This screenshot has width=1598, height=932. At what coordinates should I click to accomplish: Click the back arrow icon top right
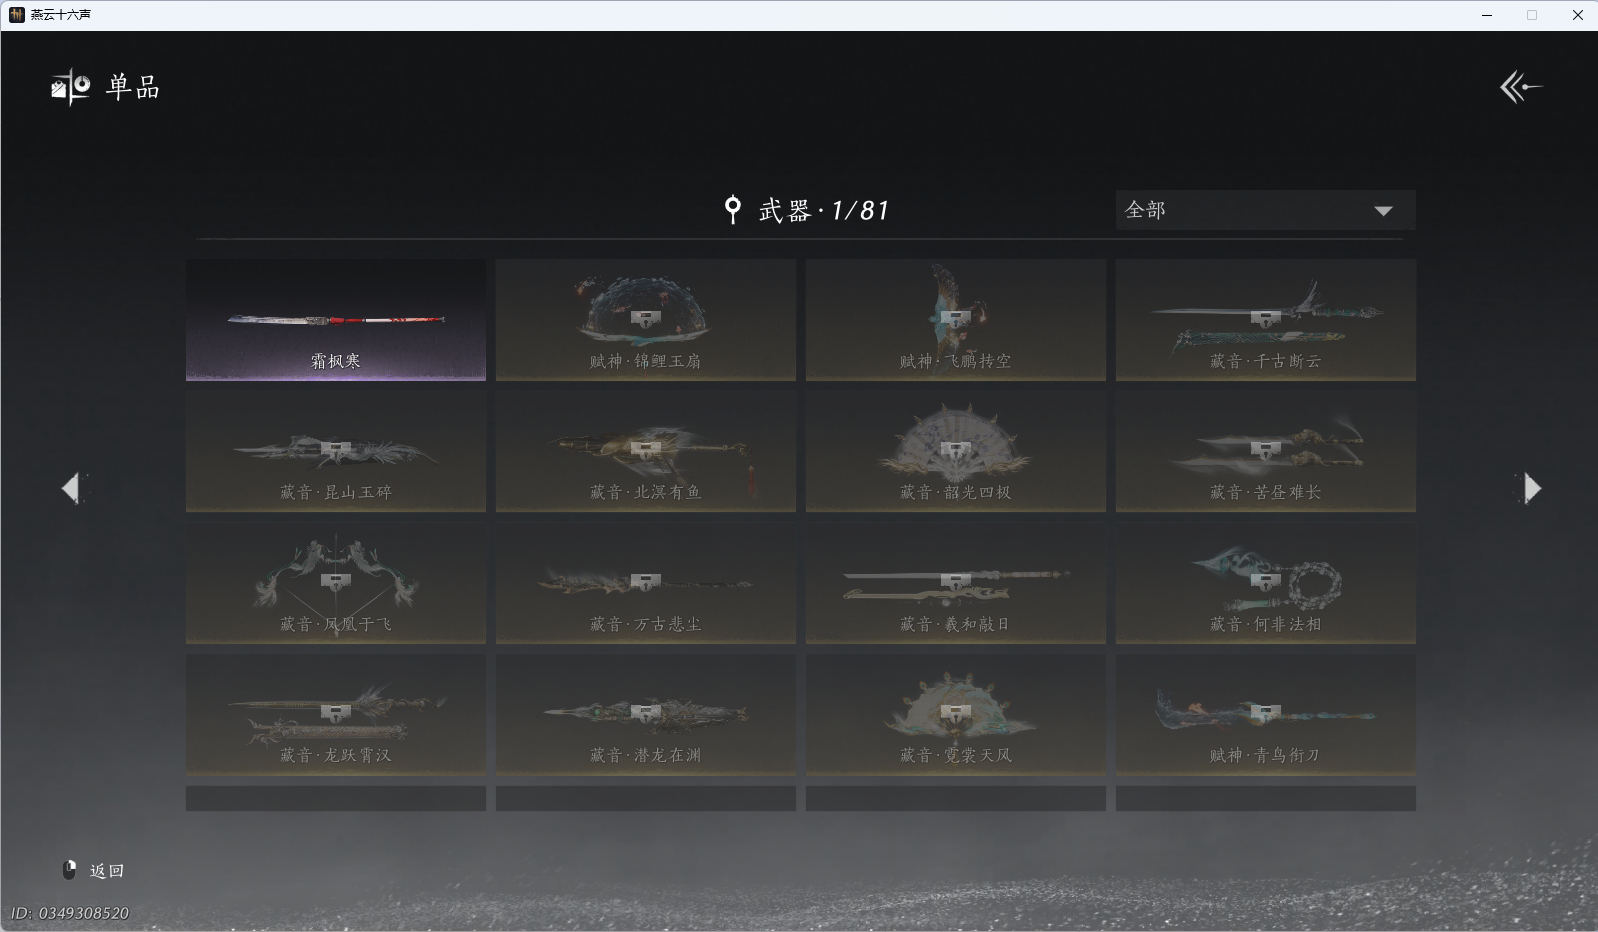pyautogui.click(x=1521, y=87)
